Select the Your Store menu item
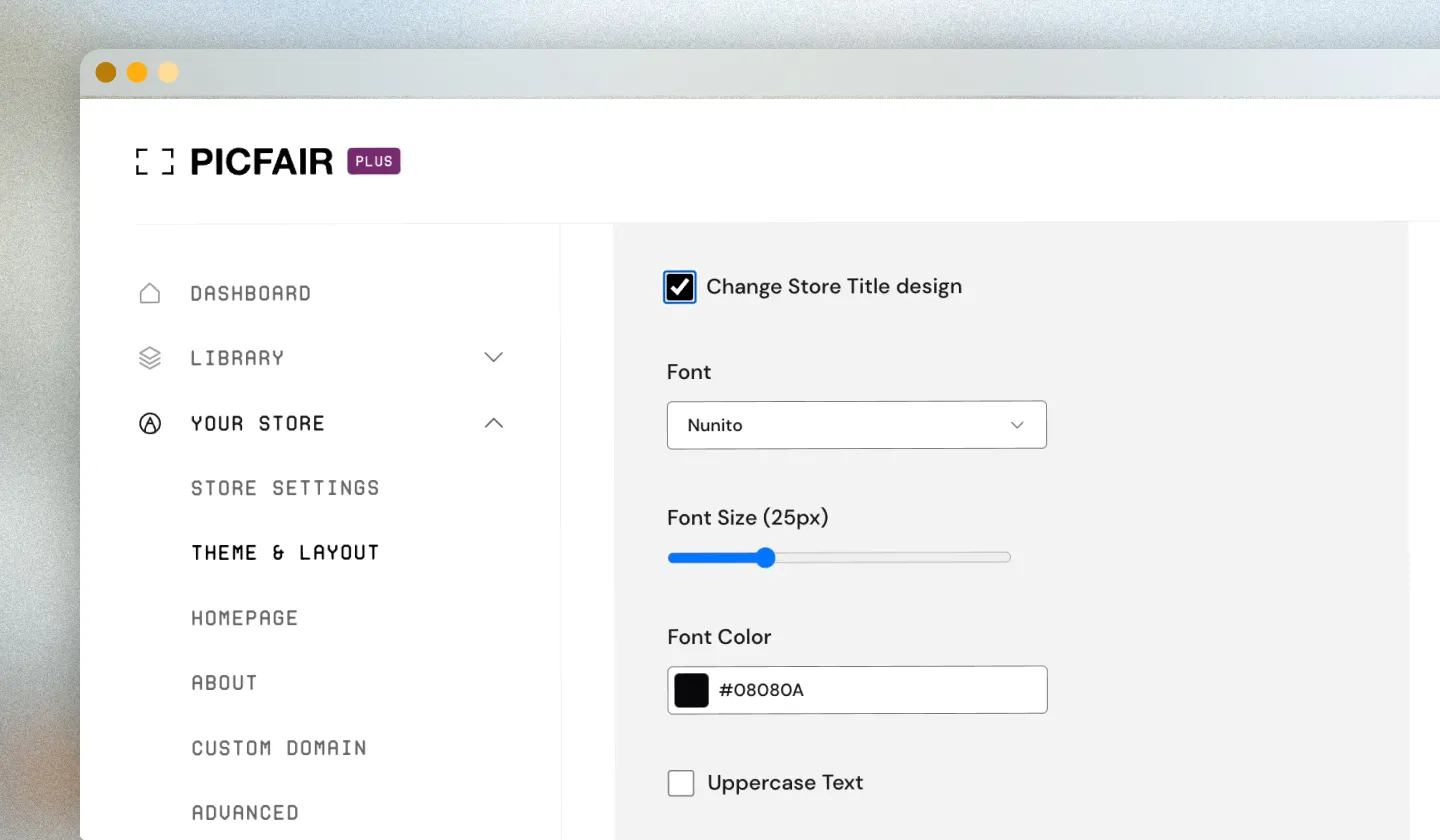 tap(258, 423)
